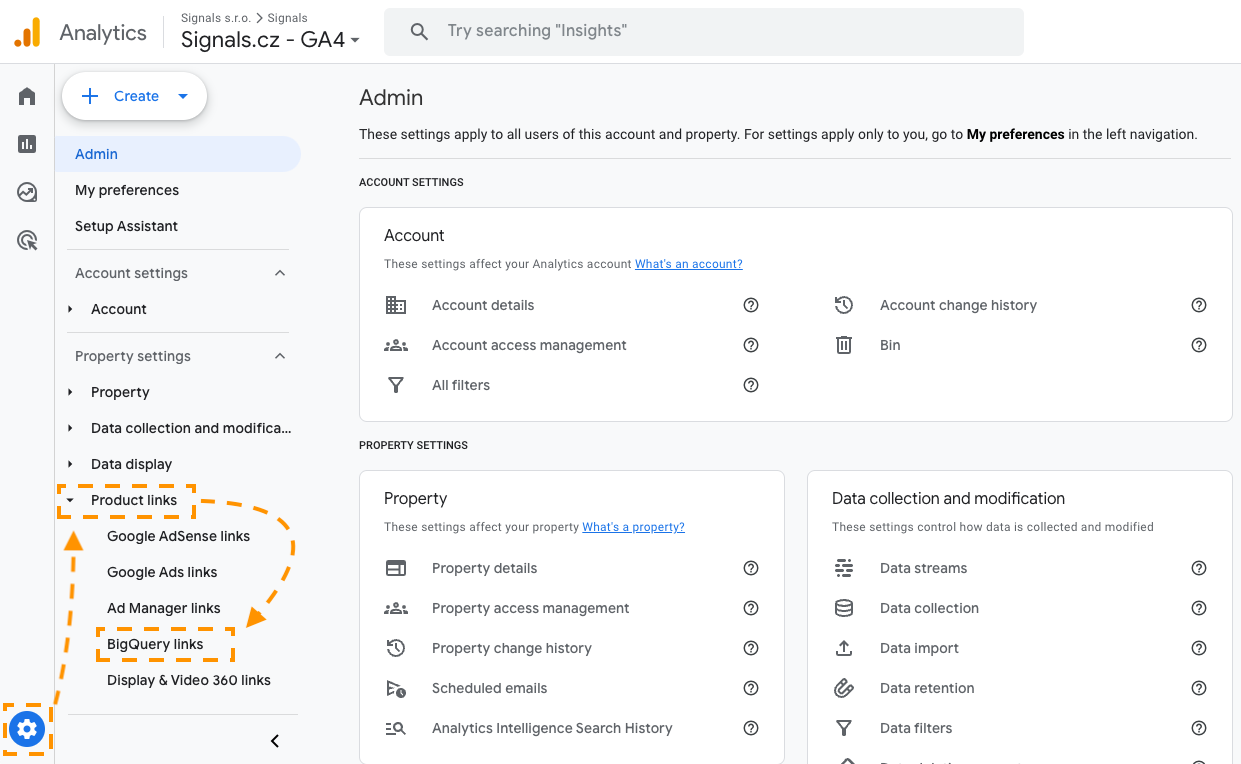Open the Reports icon in left rail
This screenshot has height=764, width=1241.
[27, 144]
